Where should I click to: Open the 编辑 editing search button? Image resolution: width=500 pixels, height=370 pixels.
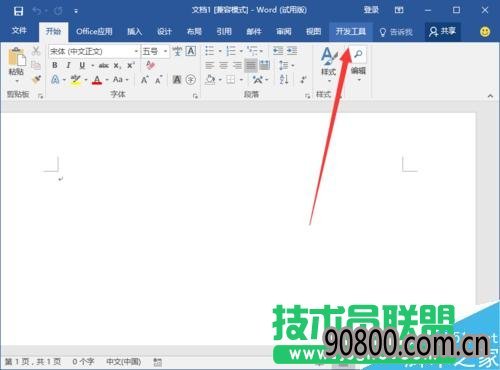(x=358, y=64)
